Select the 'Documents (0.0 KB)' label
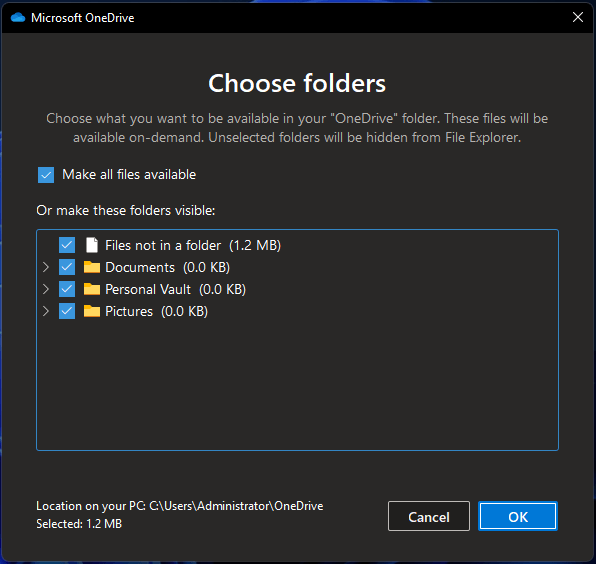This screenshot has width=596, height=564. (168, 267)
